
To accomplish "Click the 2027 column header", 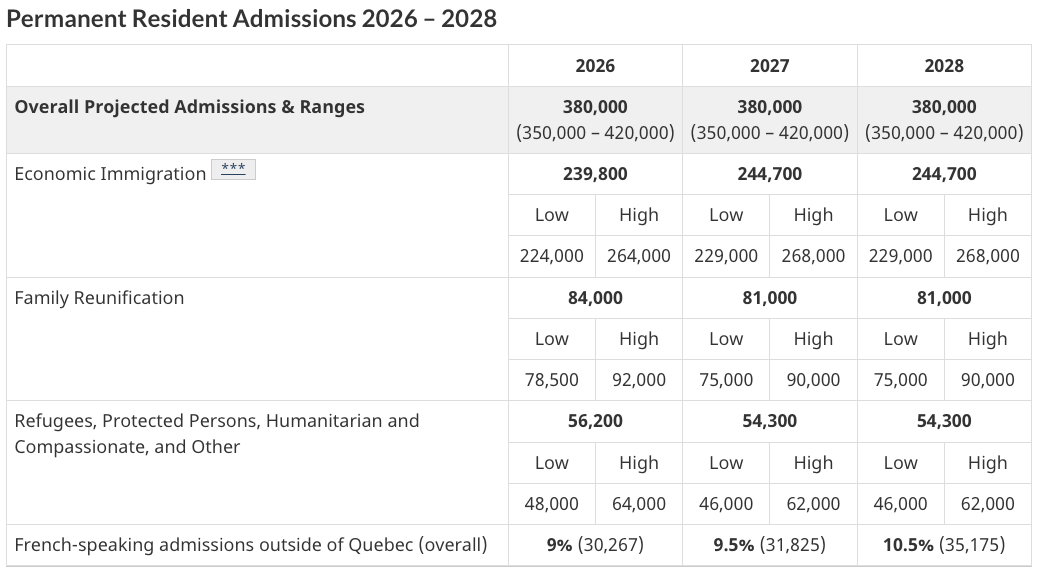I will (x=769, y=65).
